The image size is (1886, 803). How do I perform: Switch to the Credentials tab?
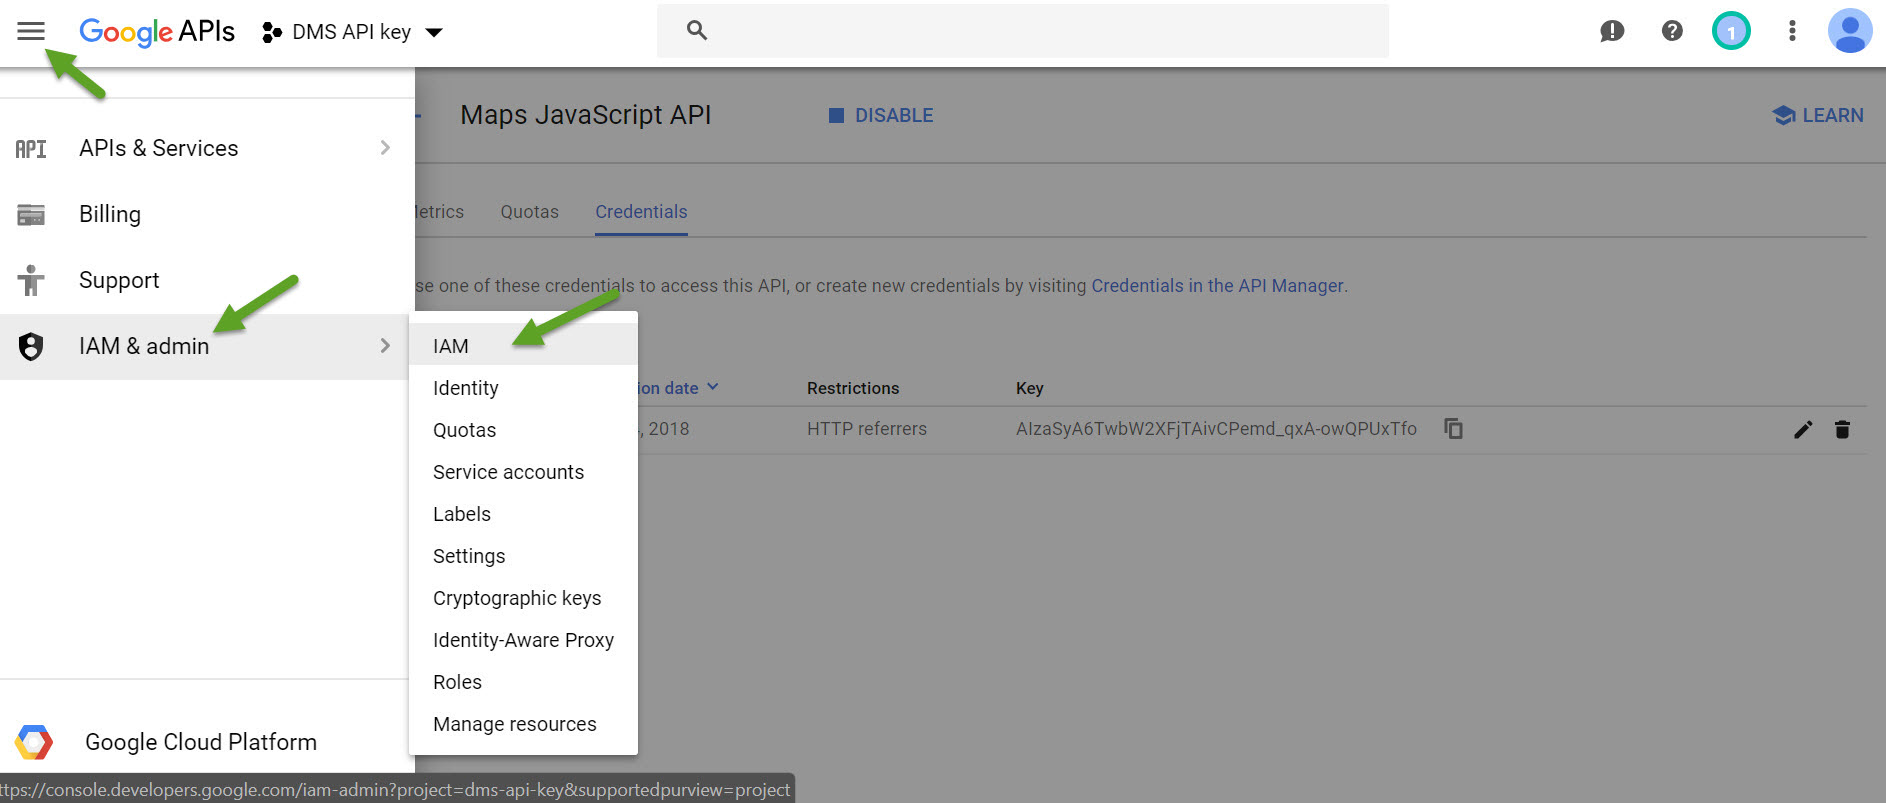click(x=641, y=212)
